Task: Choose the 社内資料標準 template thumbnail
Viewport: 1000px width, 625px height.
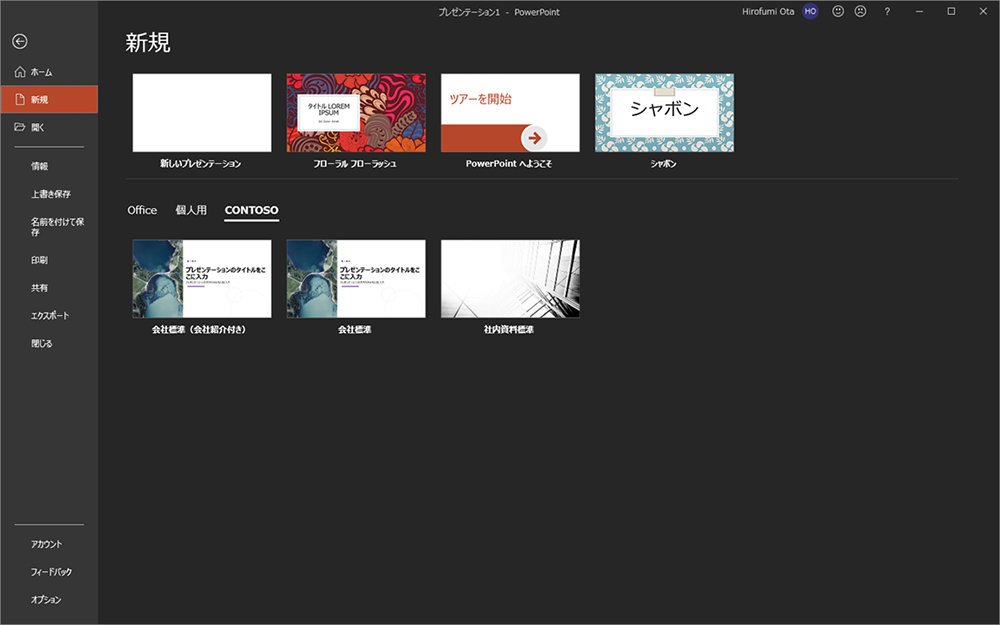Action: click(x=510, y=279)
